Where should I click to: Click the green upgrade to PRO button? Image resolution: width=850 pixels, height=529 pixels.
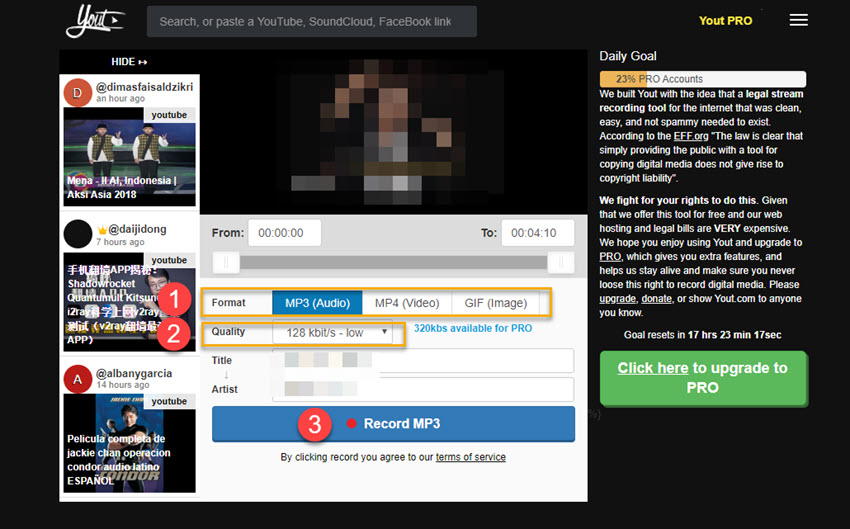(x=703, y=378)
